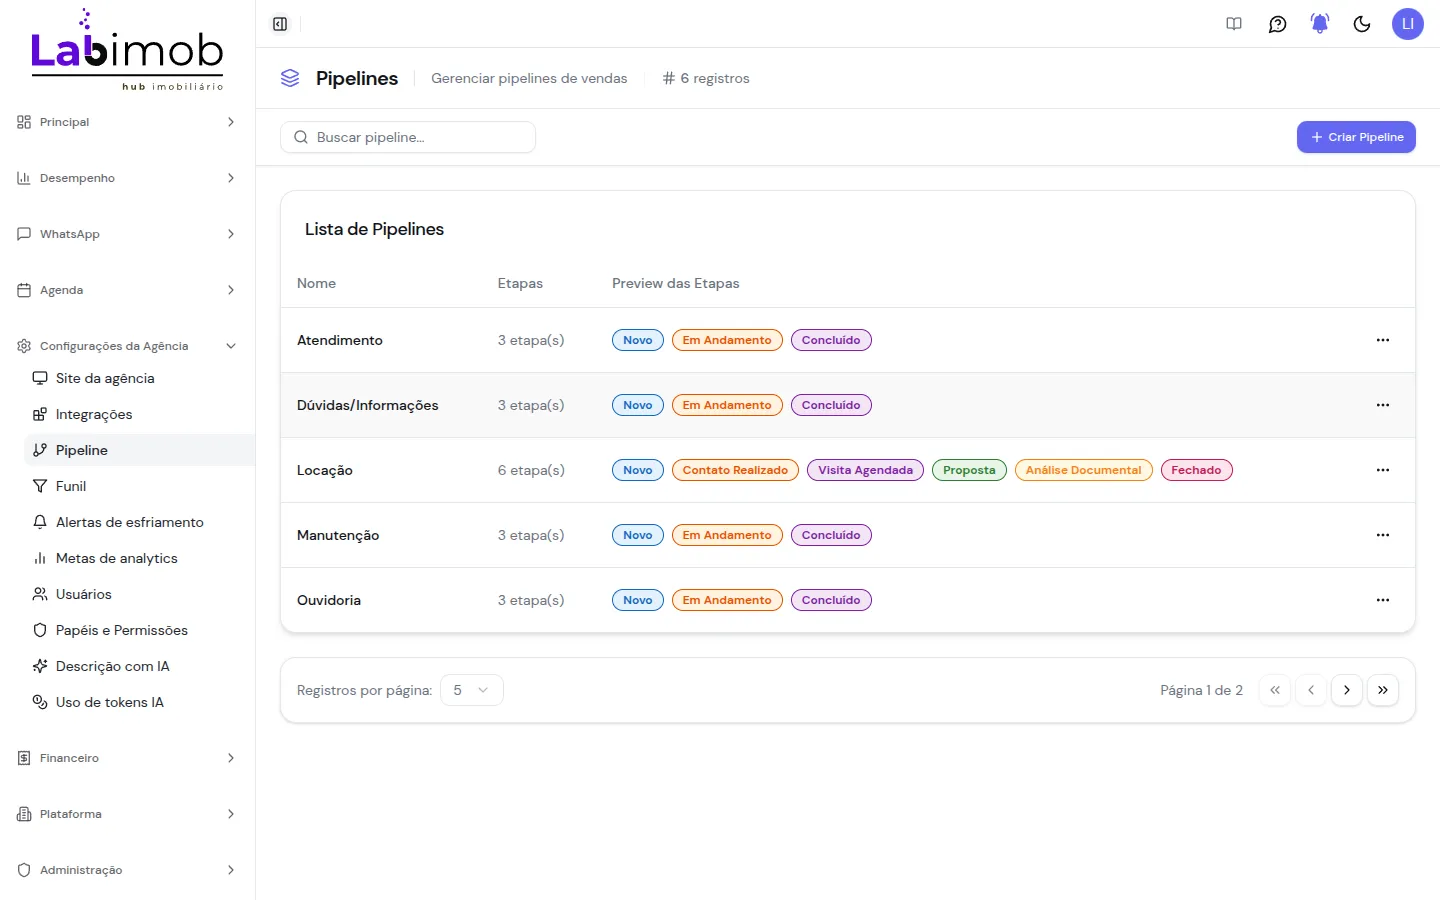1440x900 pixels.
Task: Open Alertas de esfriamento
Action: pyautogui.click(x=139, y=522)
